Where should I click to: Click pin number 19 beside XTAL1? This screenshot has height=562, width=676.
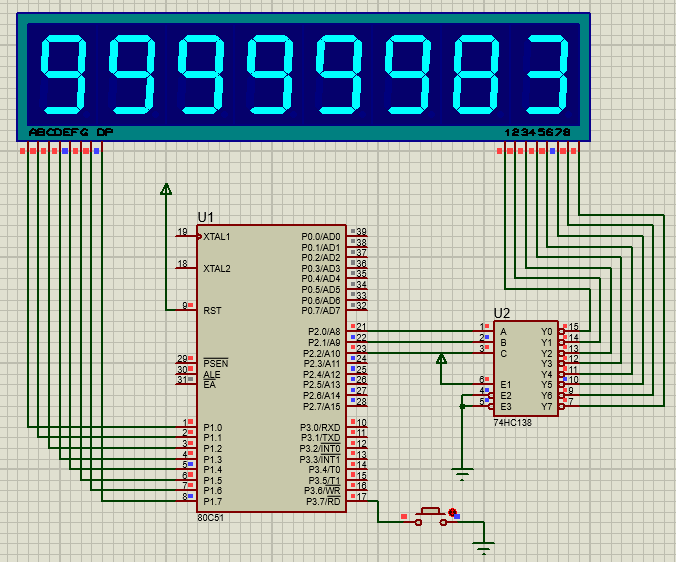tap(182, 231)
